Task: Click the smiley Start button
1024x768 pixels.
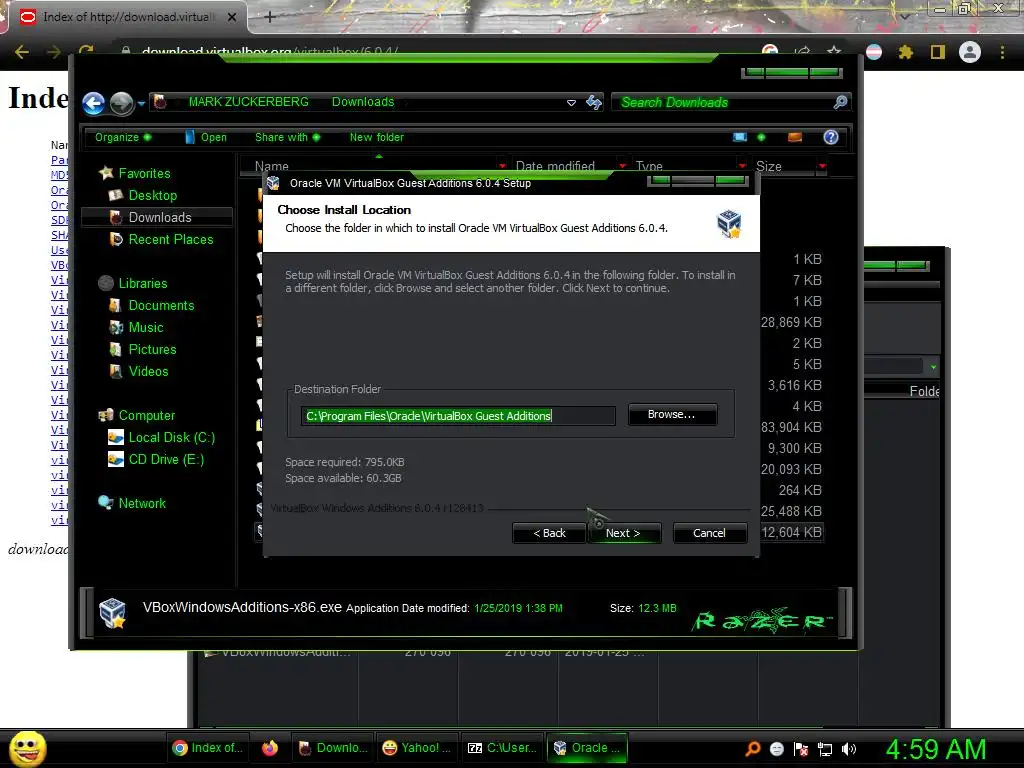Action: click(x=27, y=748)
